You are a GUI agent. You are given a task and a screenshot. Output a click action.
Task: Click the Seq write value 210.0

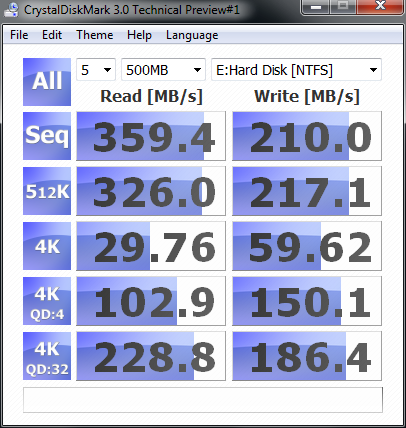click(307, 136)
